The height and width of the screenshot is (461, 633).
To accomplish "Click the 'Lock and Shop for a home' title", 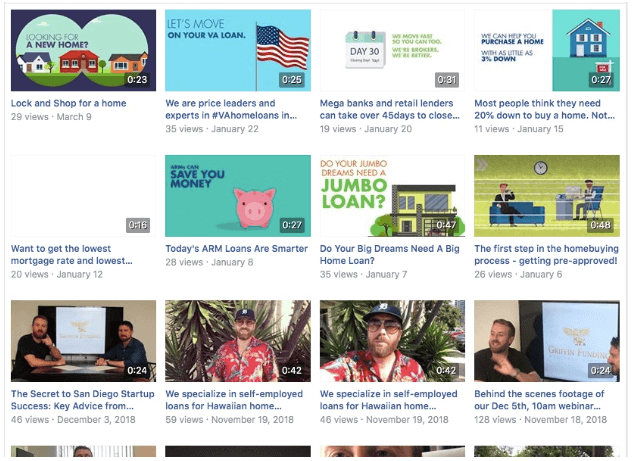I will (69, 103).
